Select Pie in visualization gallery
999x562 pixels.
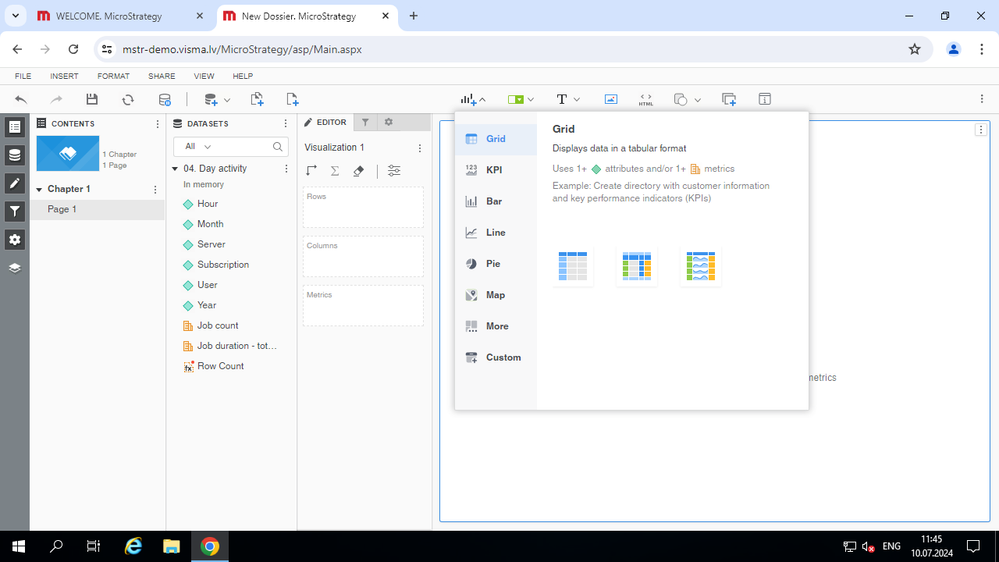(x=496, y=264)
